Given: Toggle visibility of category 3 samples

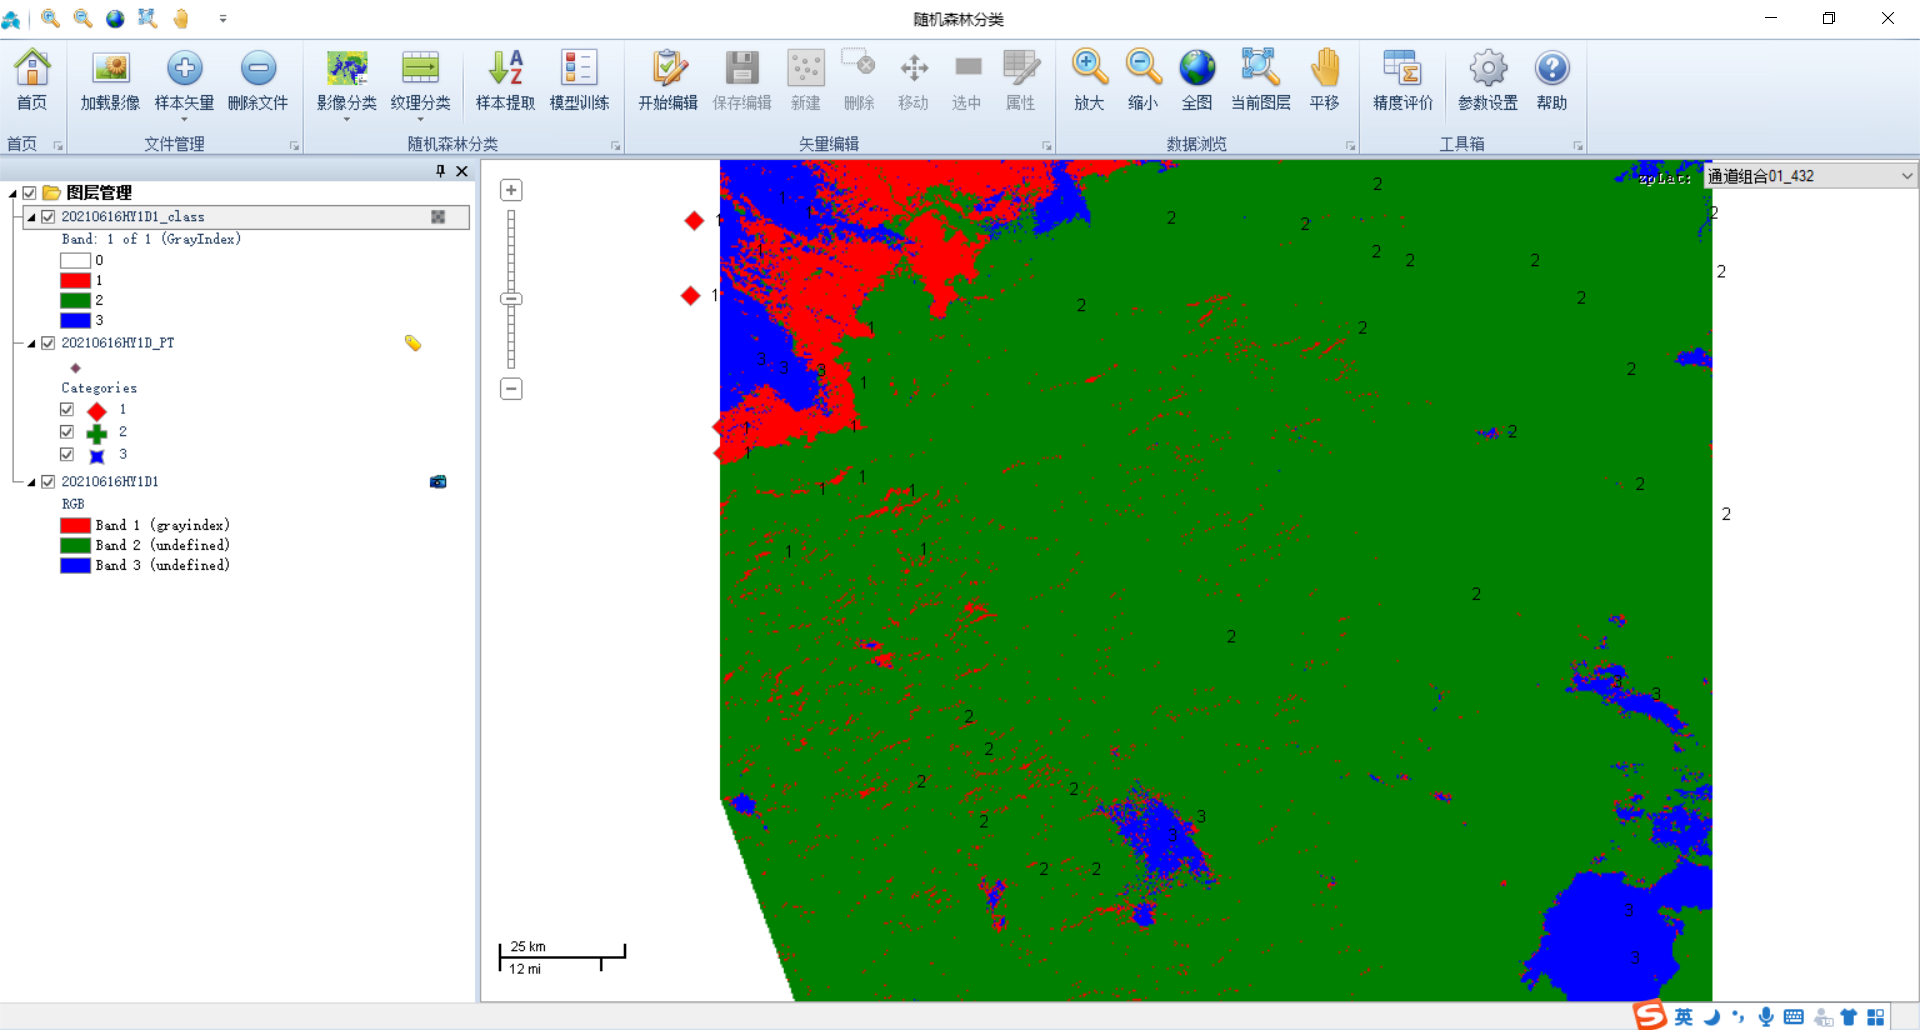Looking at the screenshot, I should point(67,454).
